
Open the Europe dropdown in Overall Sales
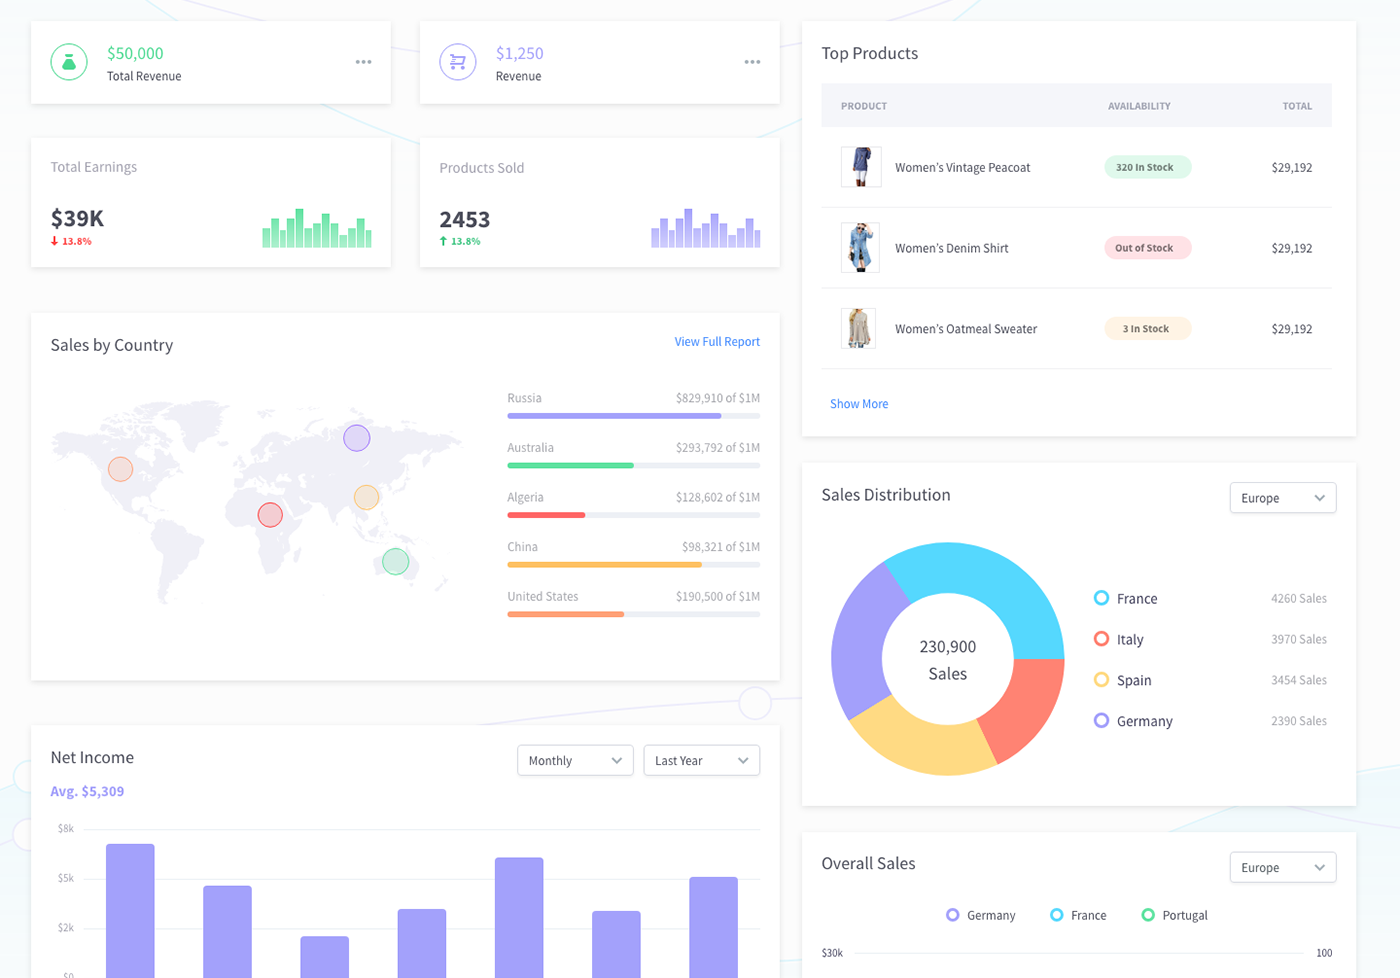tap(1283, 867)
